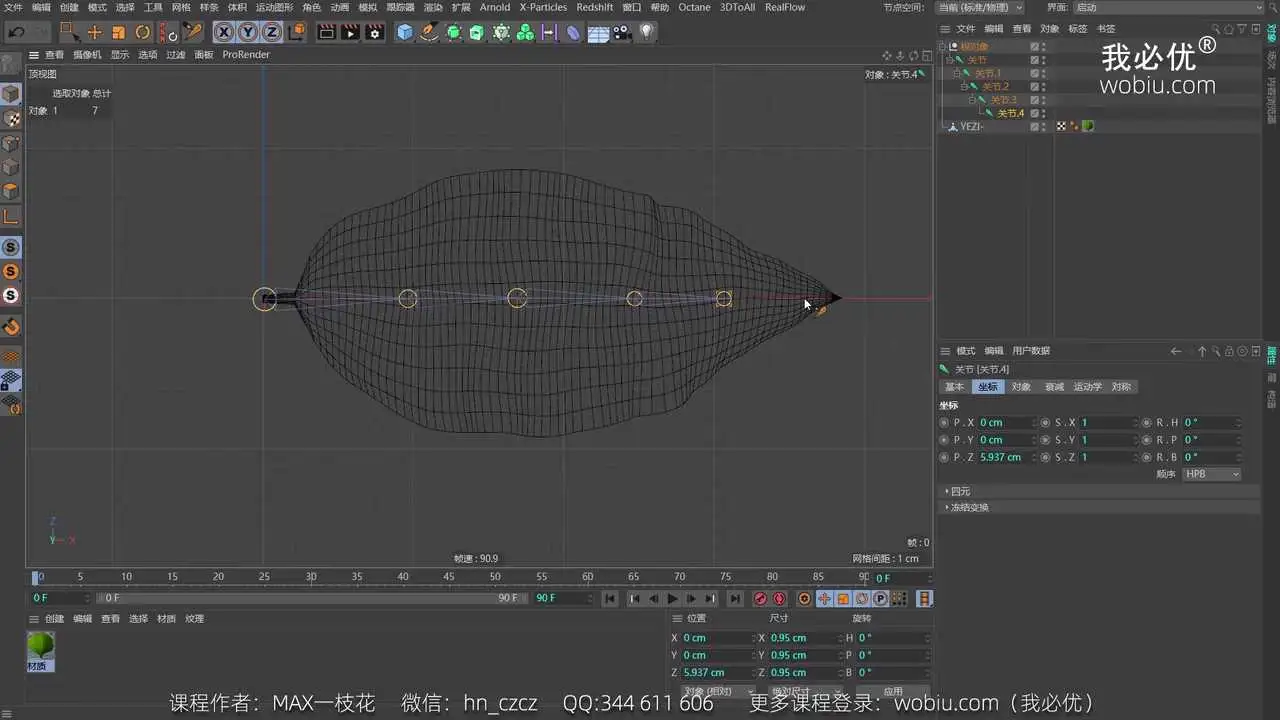Collapse the top-level 关节 node
Screen dimensions: 1280x720
[950, 60]
